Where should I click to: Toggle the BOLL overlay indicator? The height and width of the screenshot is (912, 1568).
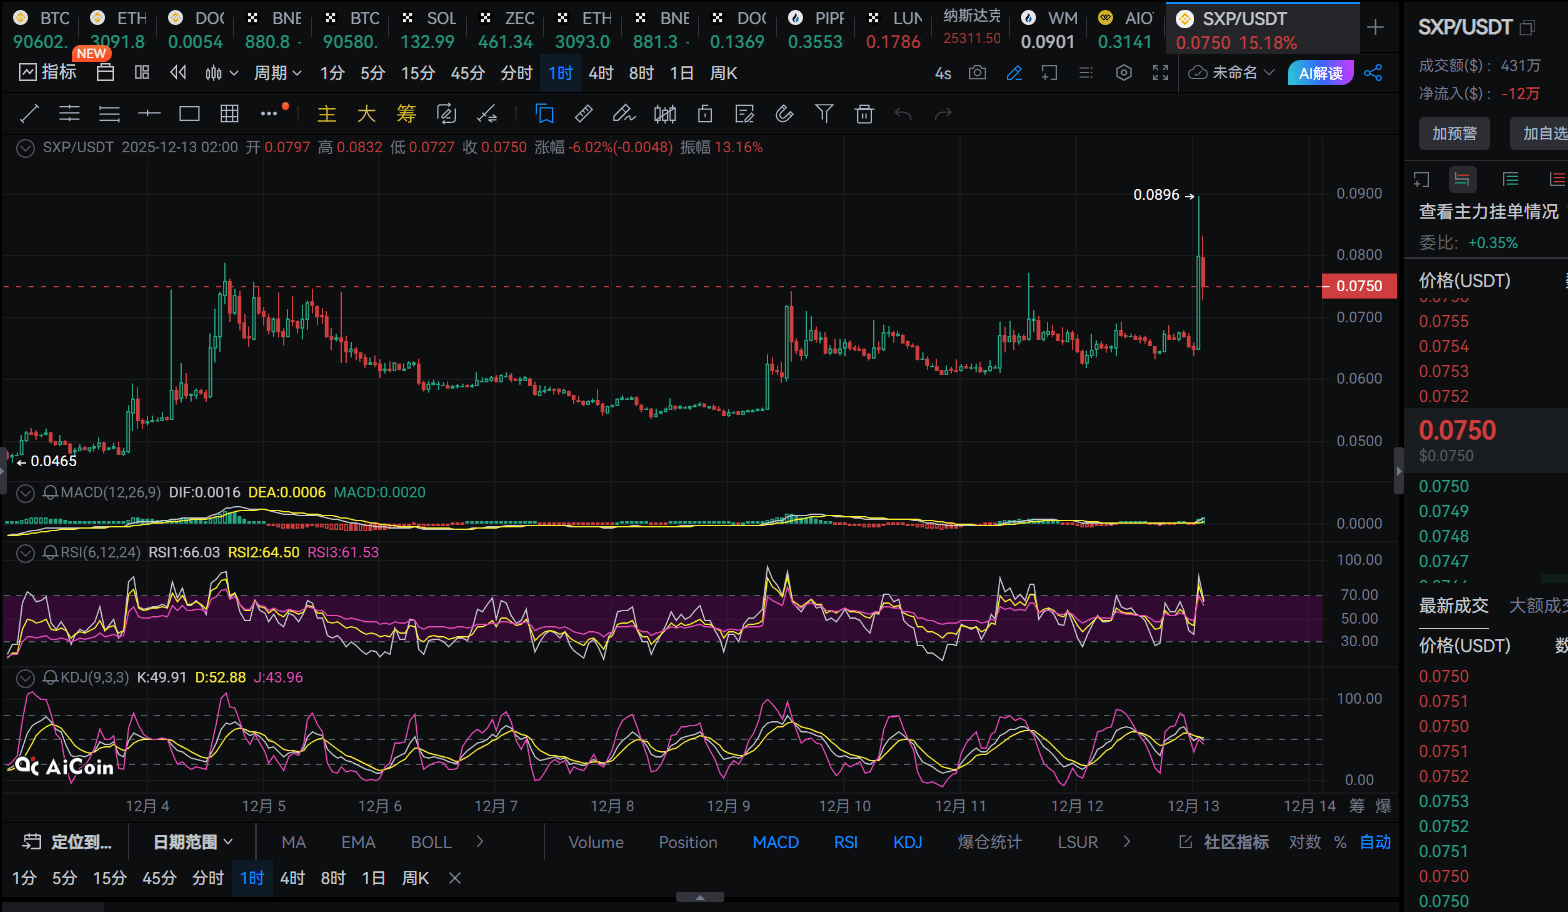tap(431, 842)
